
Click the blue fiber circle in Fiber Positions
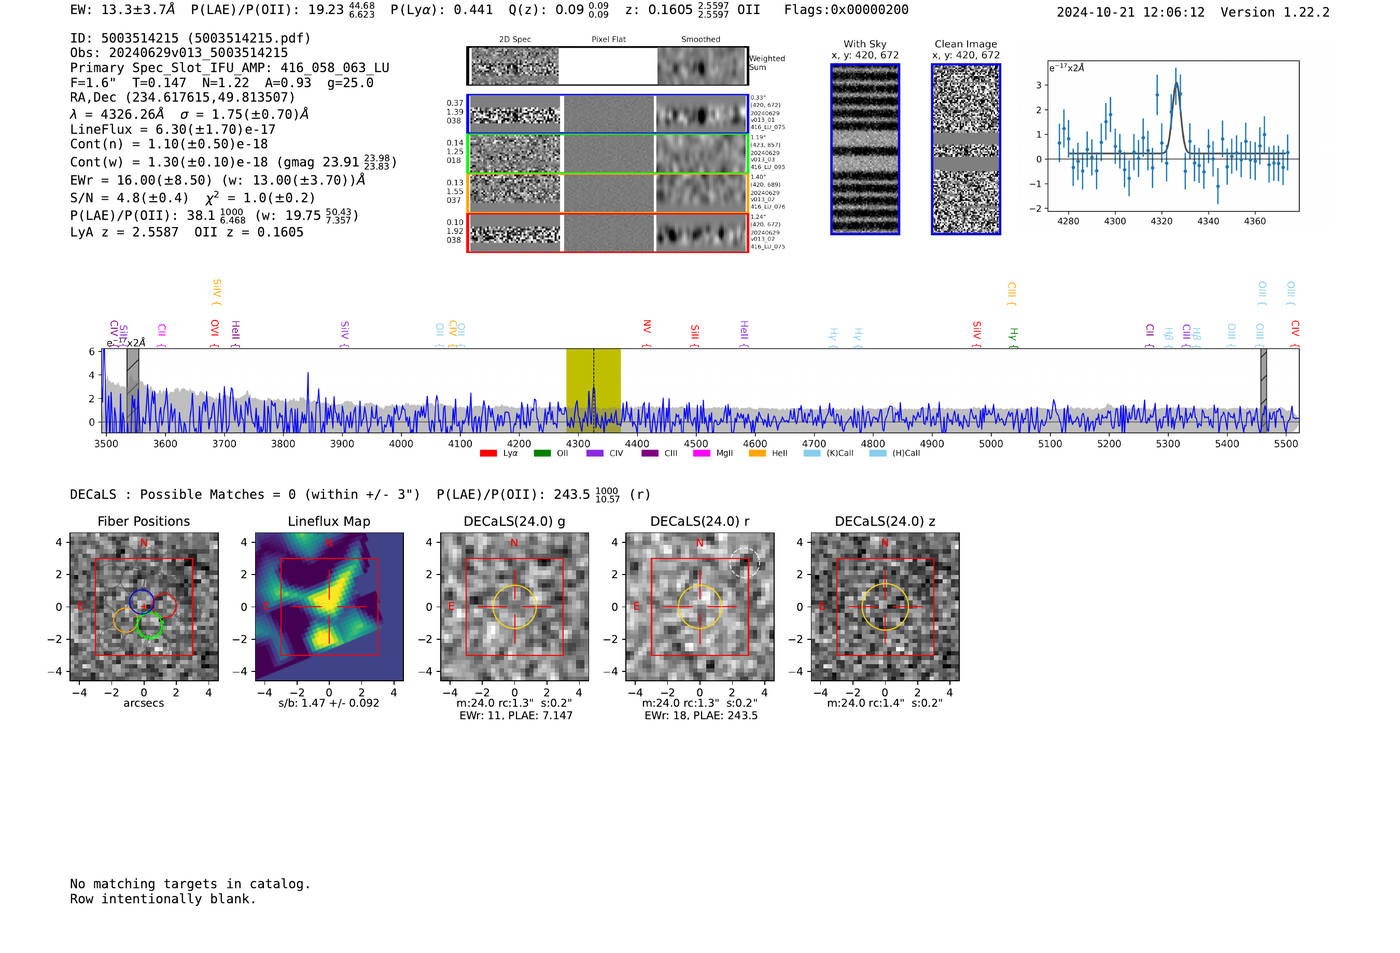141,601
